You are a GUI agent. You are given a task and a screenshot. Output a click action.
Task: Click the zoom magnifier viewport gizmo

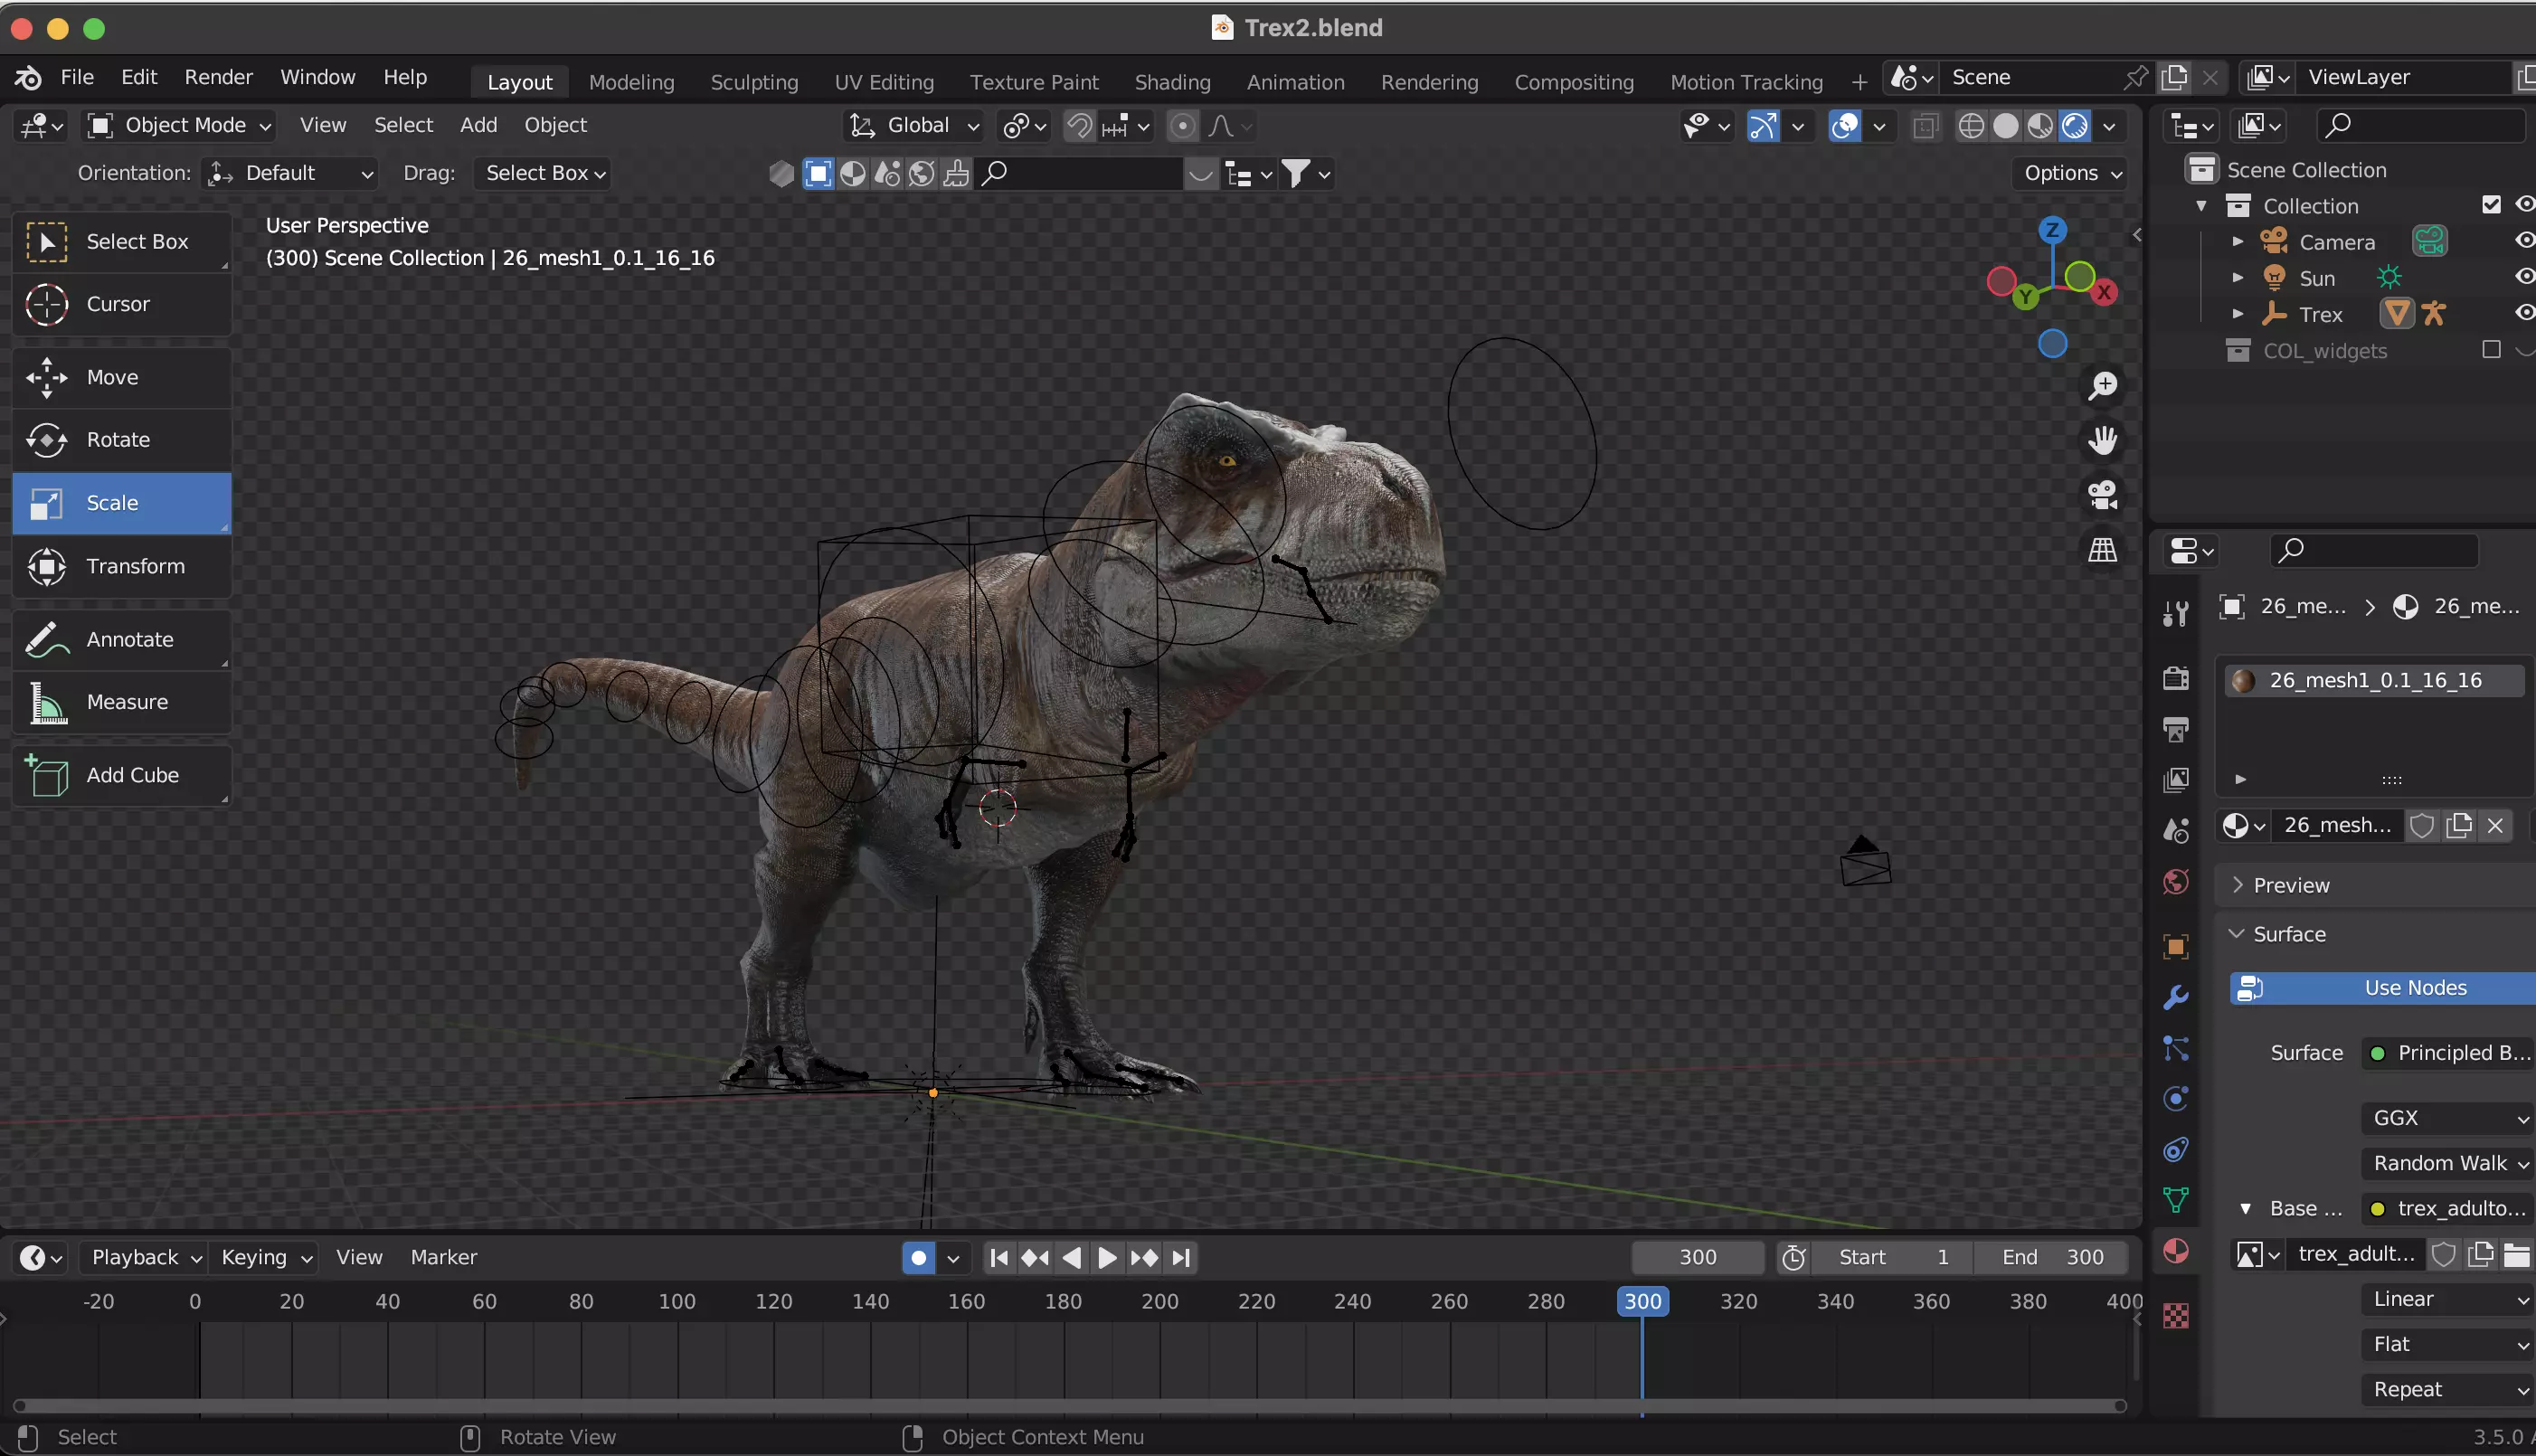click(x=2102, y=386)
